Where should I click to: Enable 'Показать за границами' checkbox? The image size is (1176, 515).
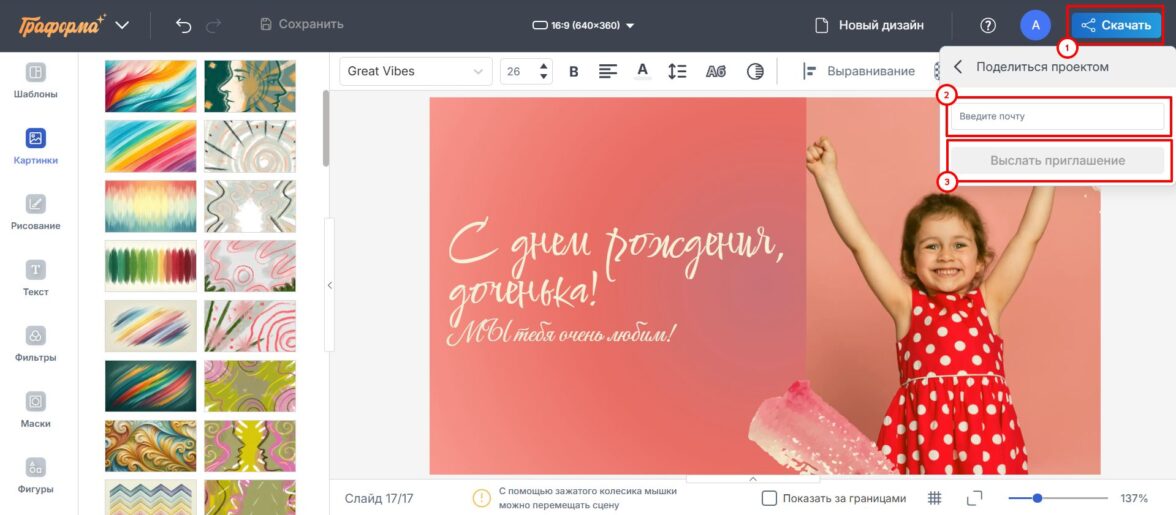(x=769, y=498)
